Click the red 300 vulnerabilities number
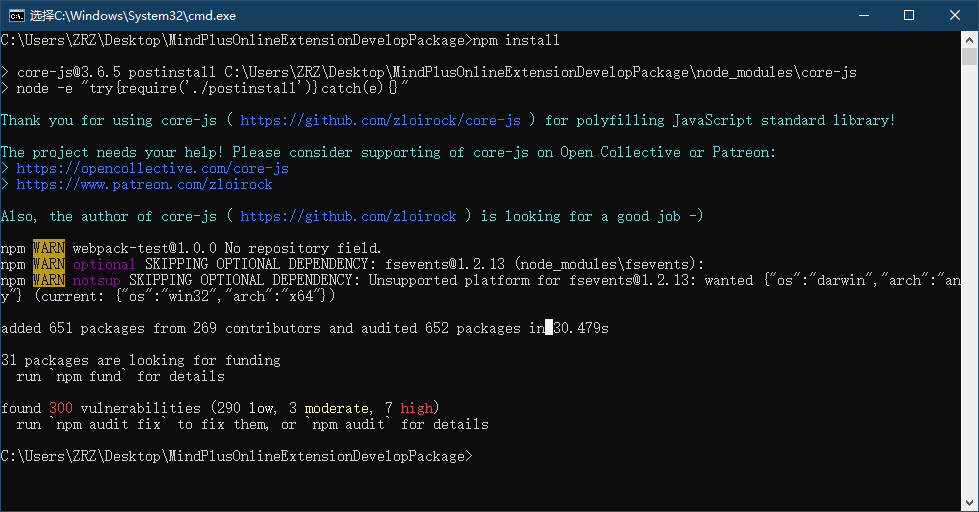 [x=61, y=408]
